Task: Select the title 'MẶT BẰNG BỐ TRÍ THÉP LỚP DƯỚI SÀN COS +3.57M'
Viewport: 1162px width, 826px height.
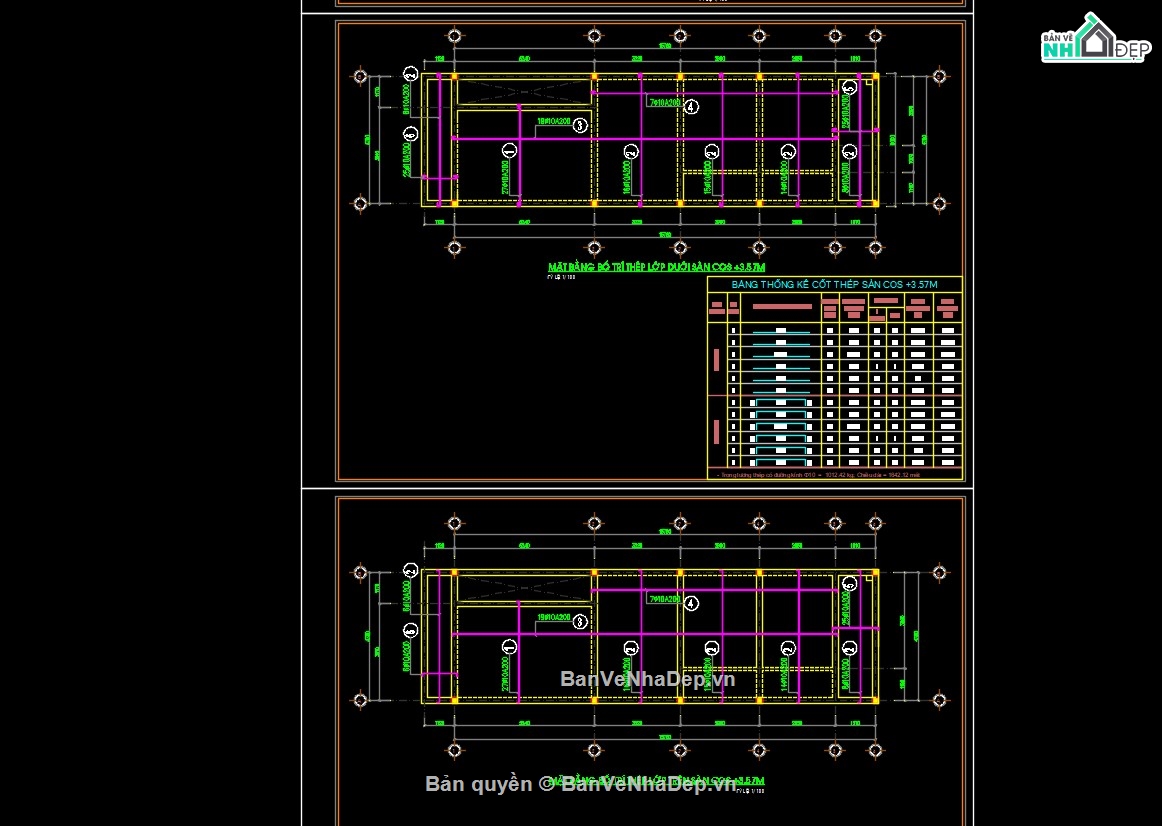Action: 656,267
